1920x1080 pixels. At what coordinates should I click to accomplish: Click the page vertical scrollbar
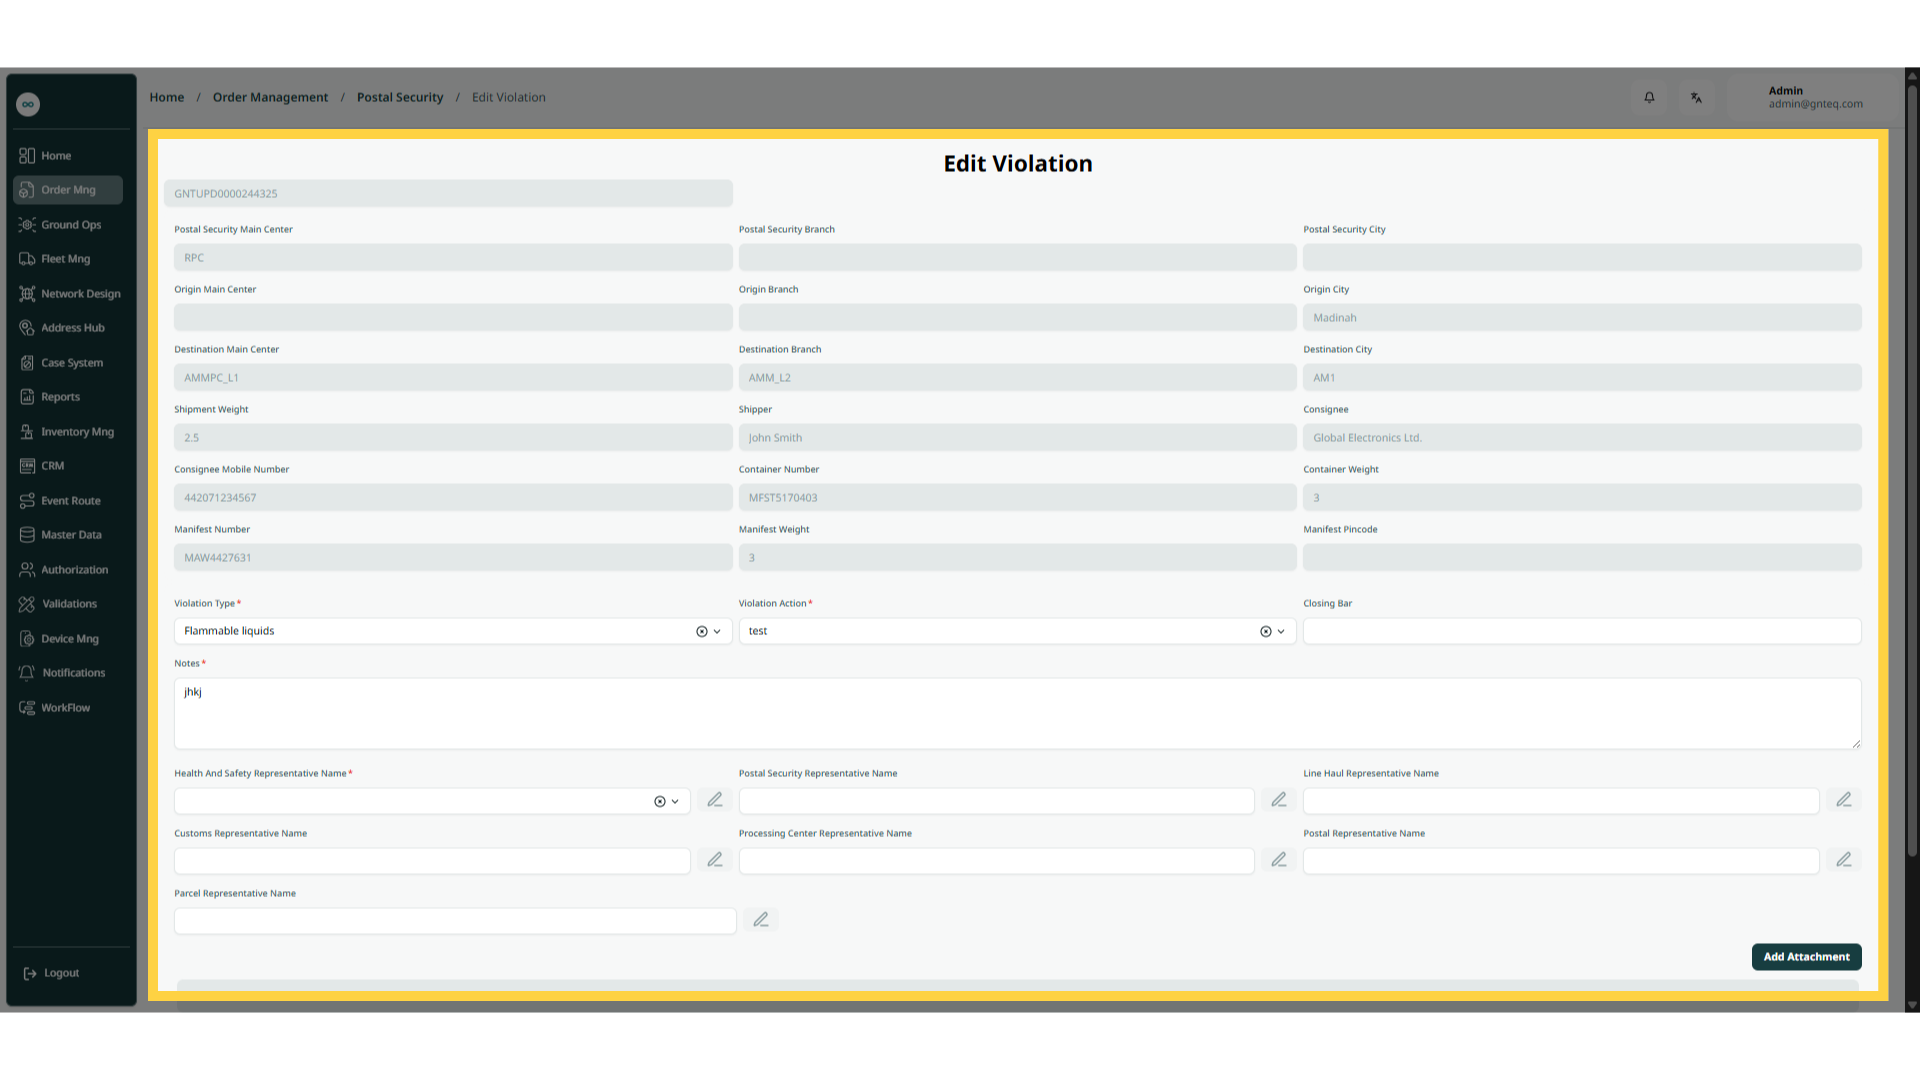pyautogui.click(x=1912, y=470)
